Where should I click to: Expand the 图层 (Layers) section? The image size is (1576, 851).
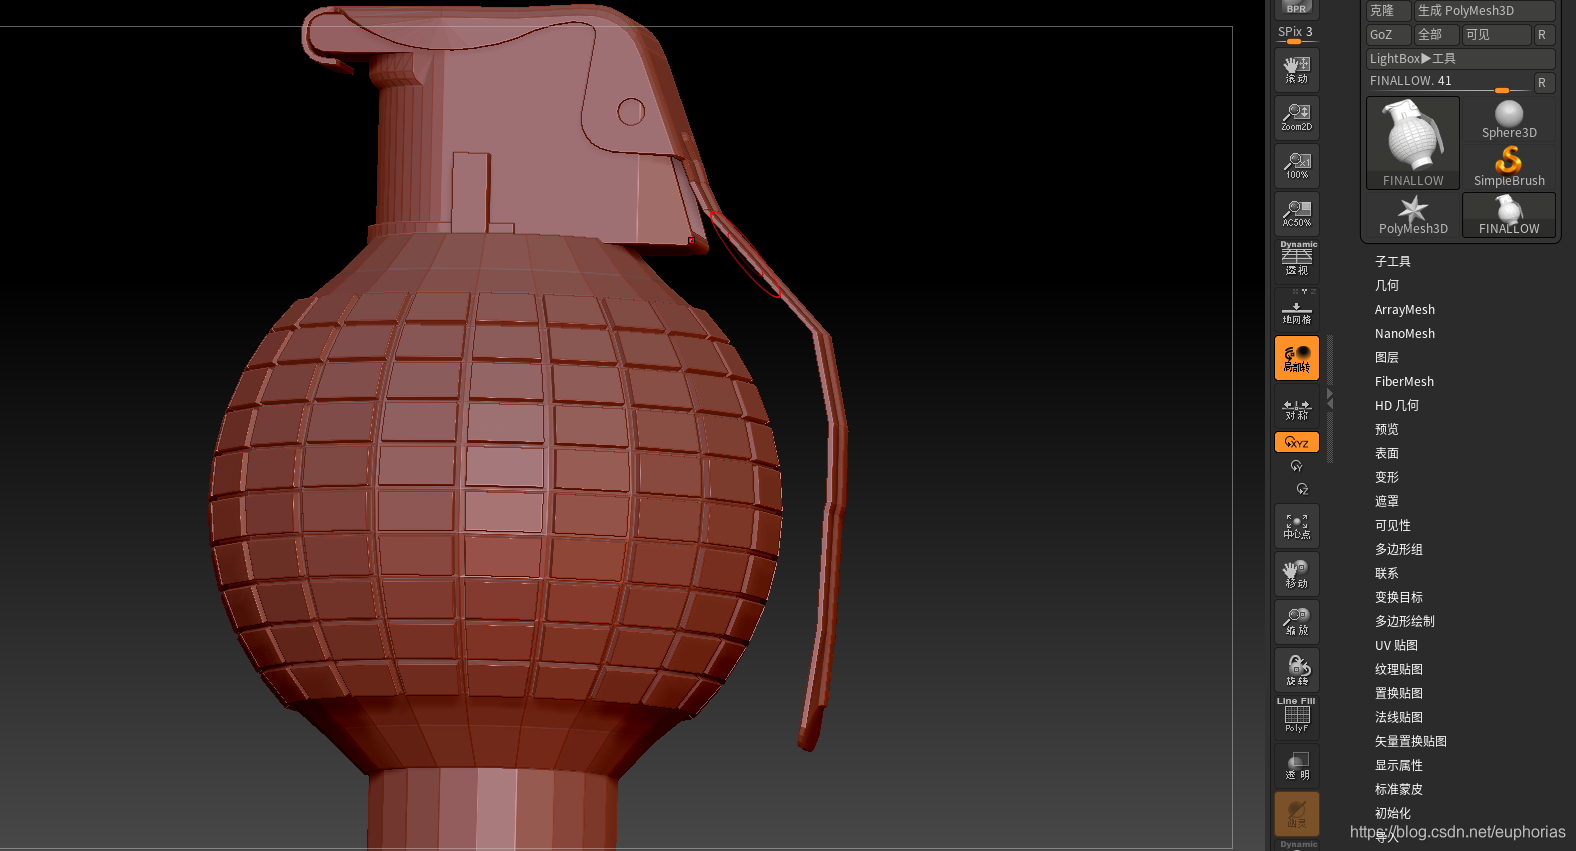click(1387, 357)
